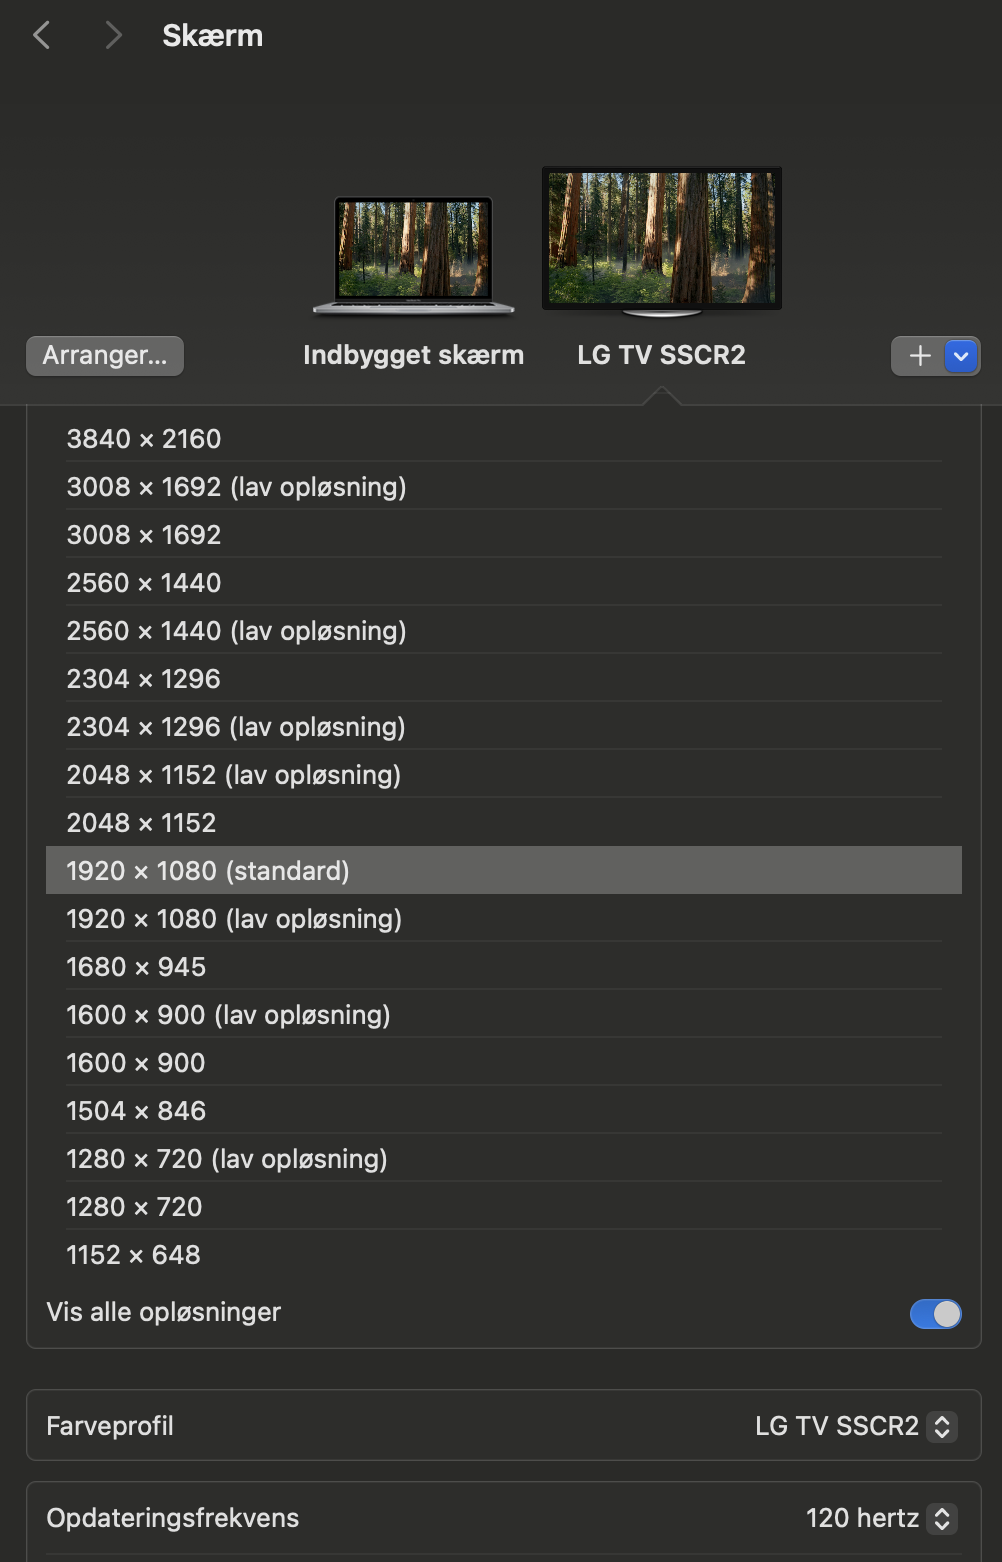Select the 1280 × 720 resolution
The image size is (1002, 1562).
136,1207
